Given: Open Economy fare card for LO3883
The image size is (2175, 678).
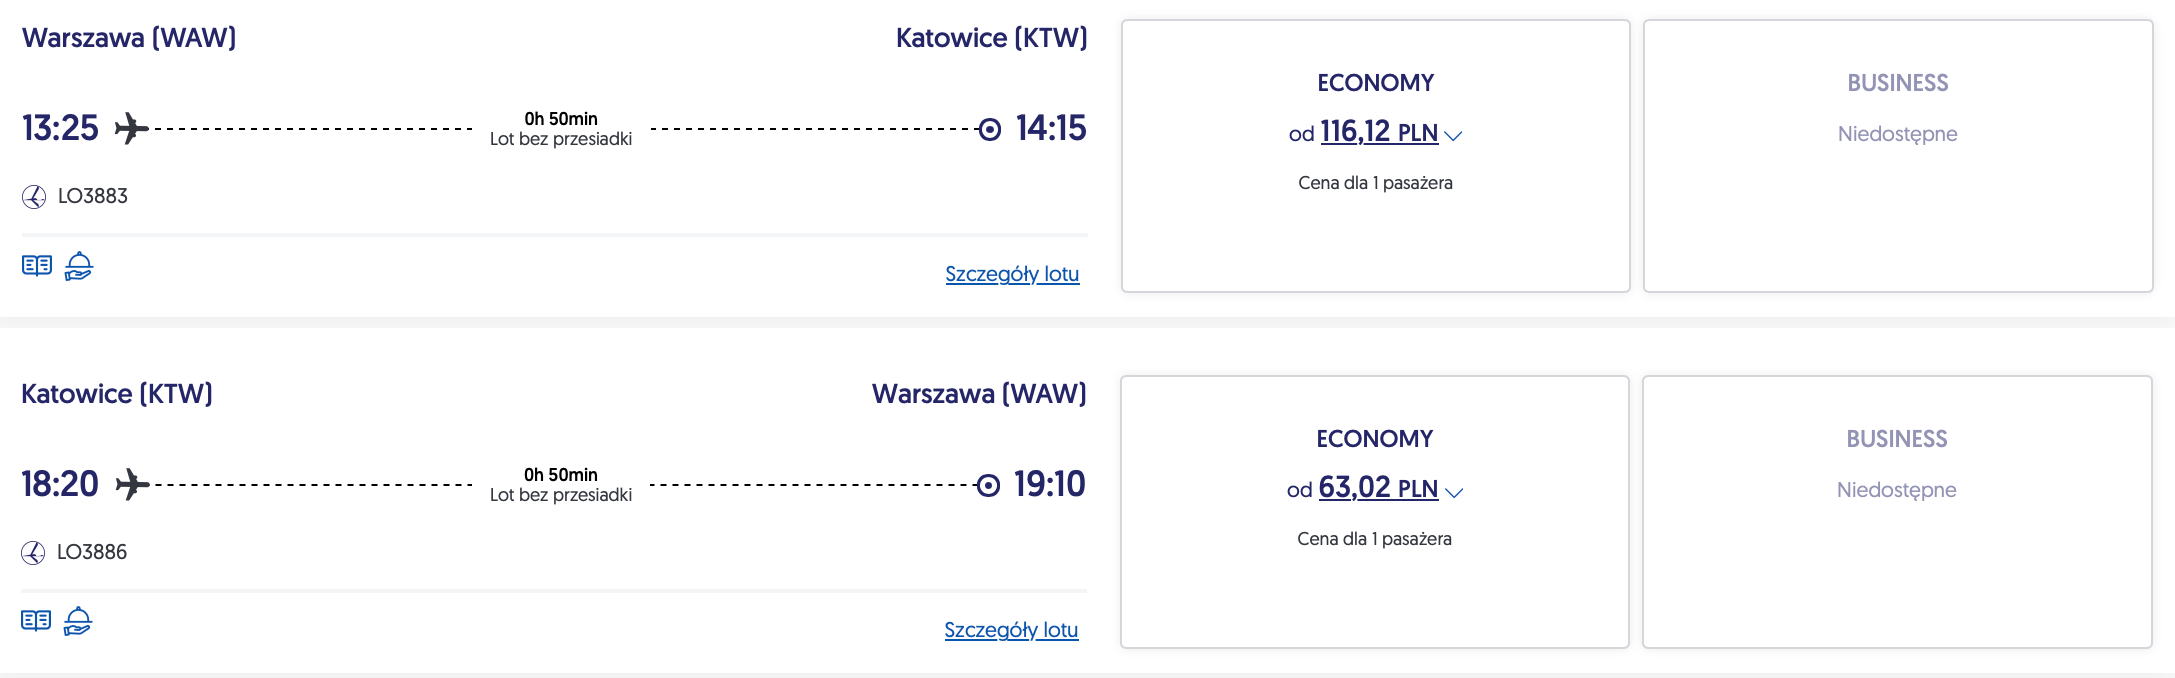Looking at the screenshot, I should 1375,230.
